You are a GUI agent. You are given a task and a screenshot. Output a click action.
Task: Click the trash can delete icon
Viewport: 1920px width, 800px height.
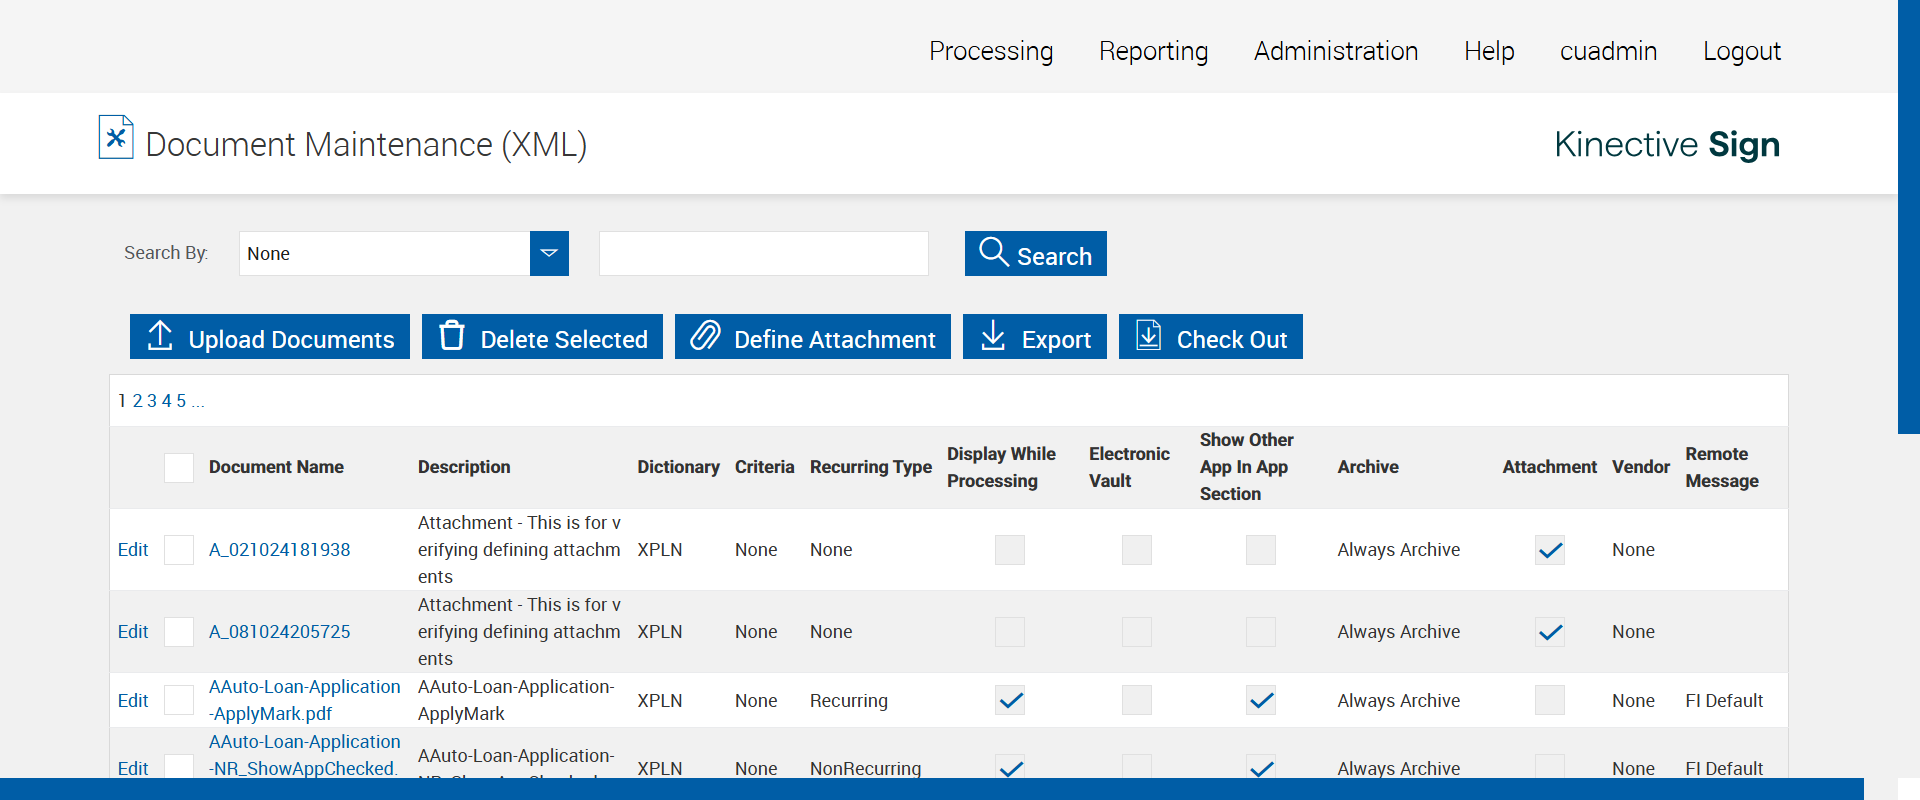coord(452,336)
